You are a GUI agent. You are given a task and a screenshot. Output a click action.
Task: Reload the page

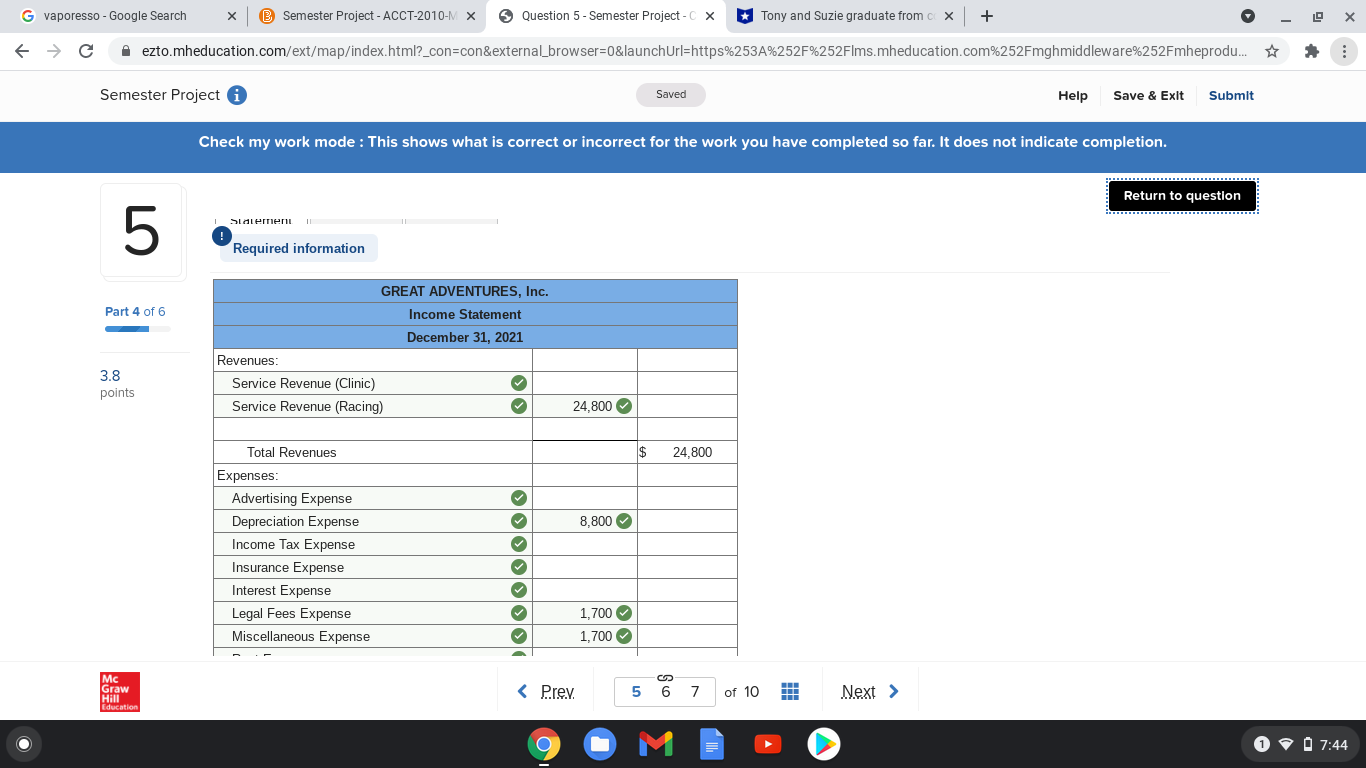point(86,51)
